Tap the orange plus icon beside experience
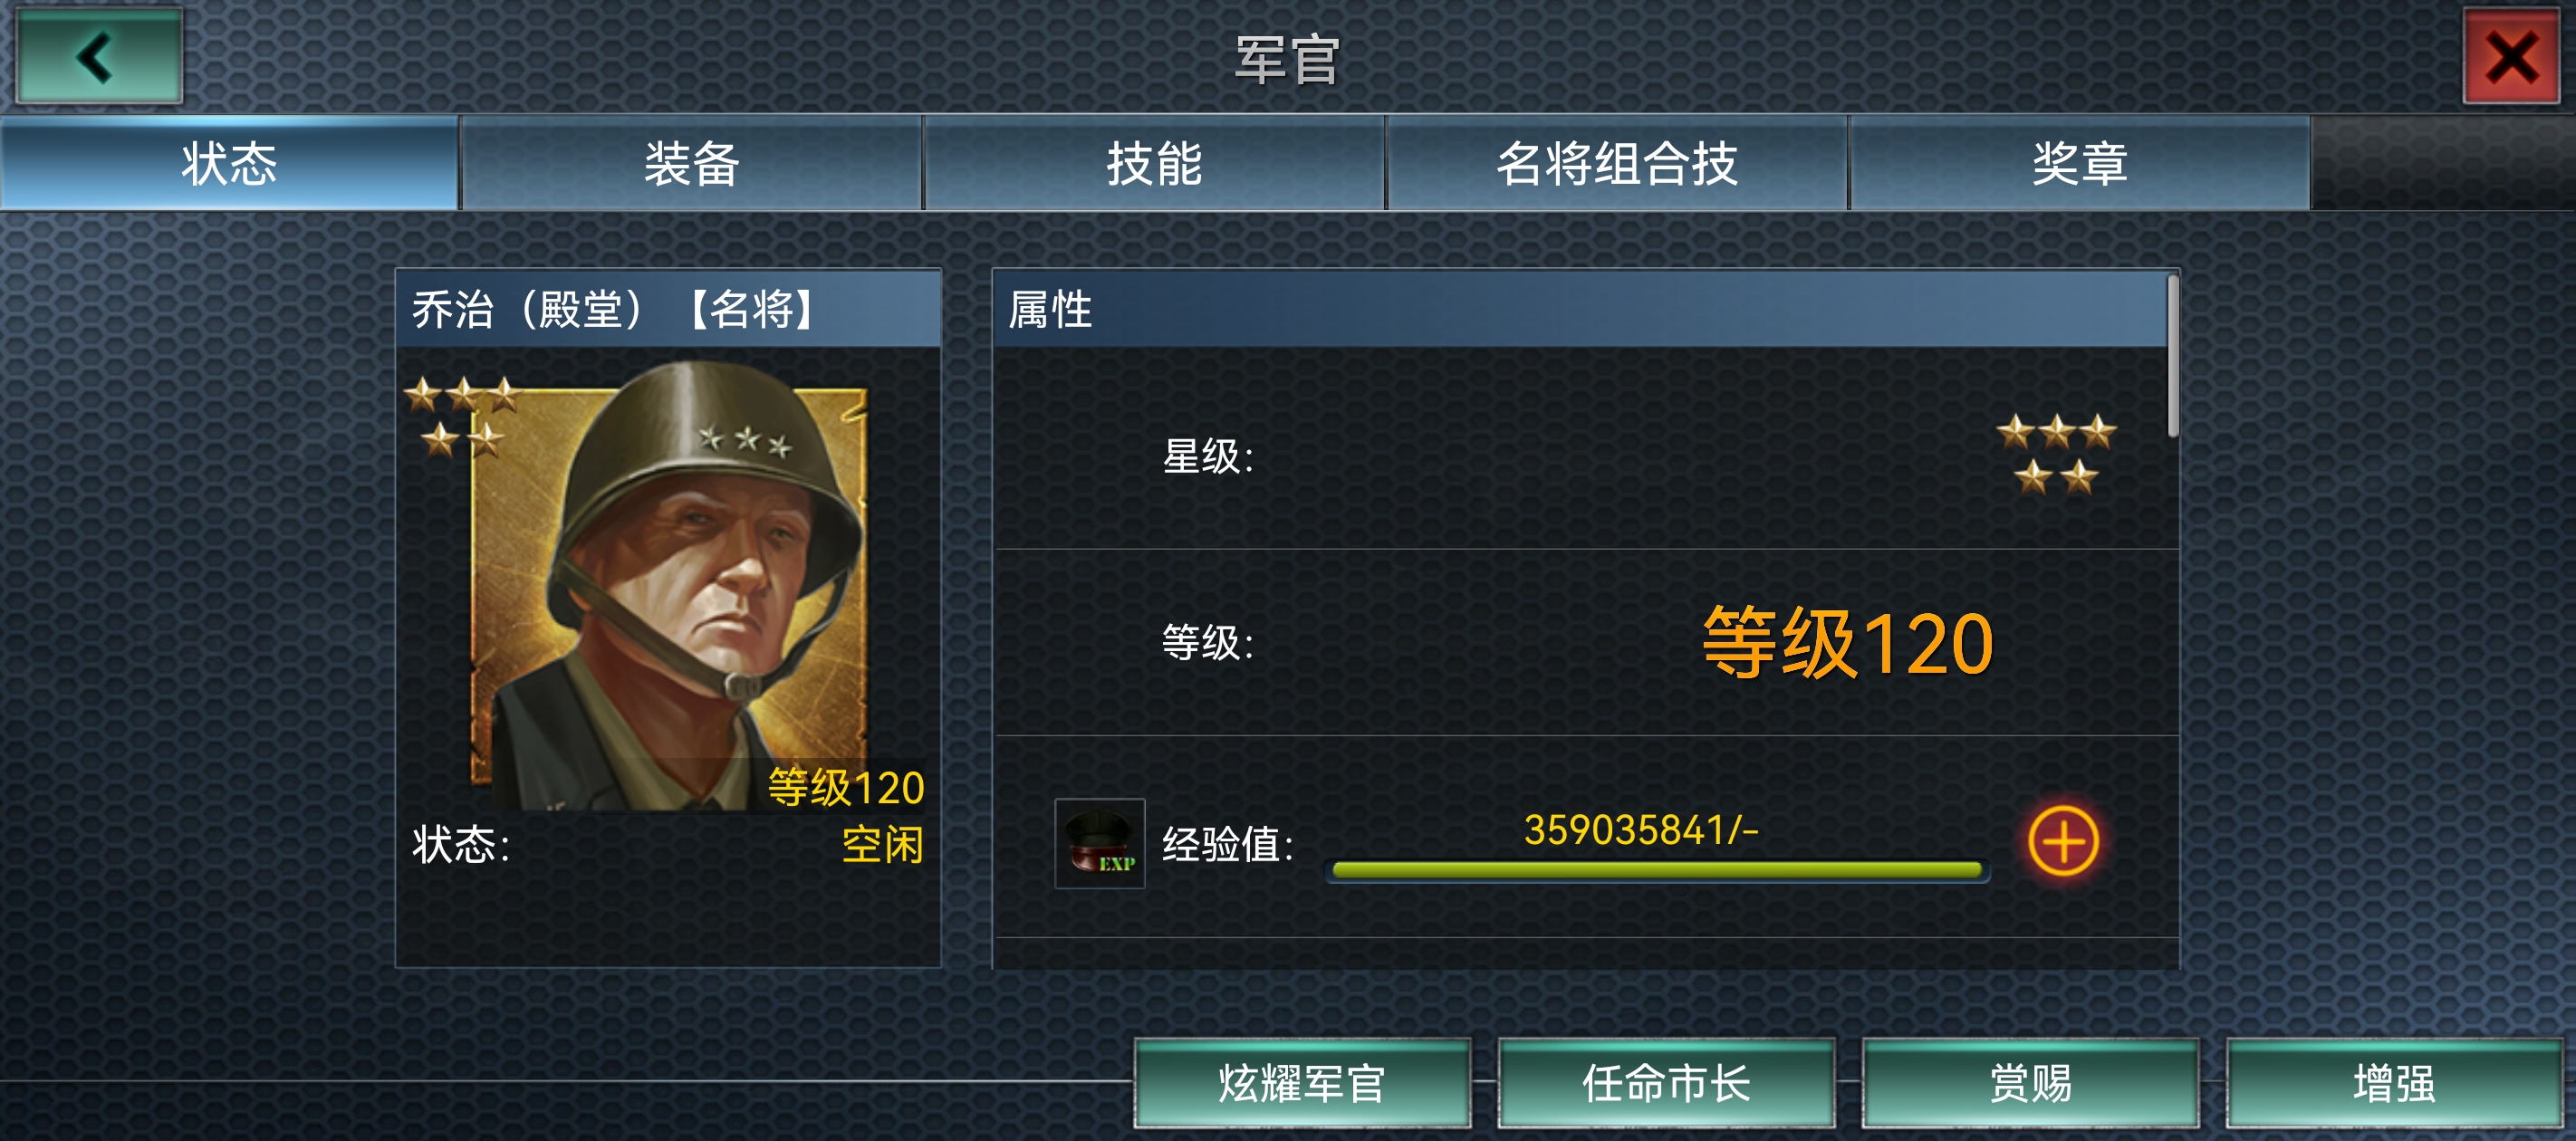The height and width of the screenshot is (1141, 2576). coord(2062,841)
